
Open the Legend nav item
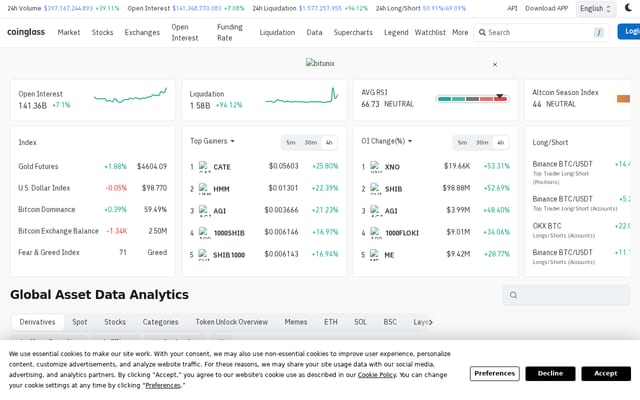coord(396,32)
